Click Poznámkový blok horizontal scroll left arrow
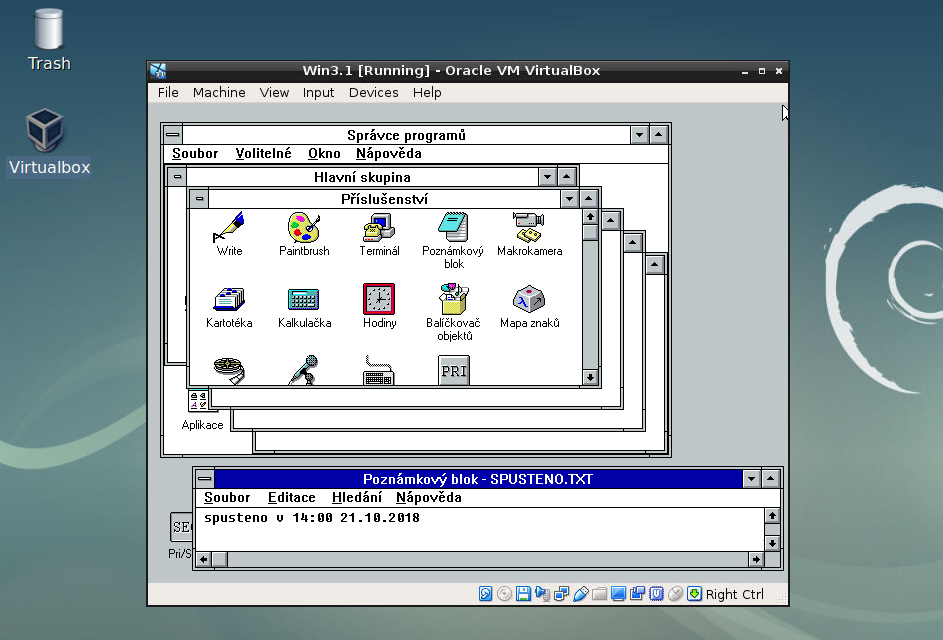 [204, 559]
